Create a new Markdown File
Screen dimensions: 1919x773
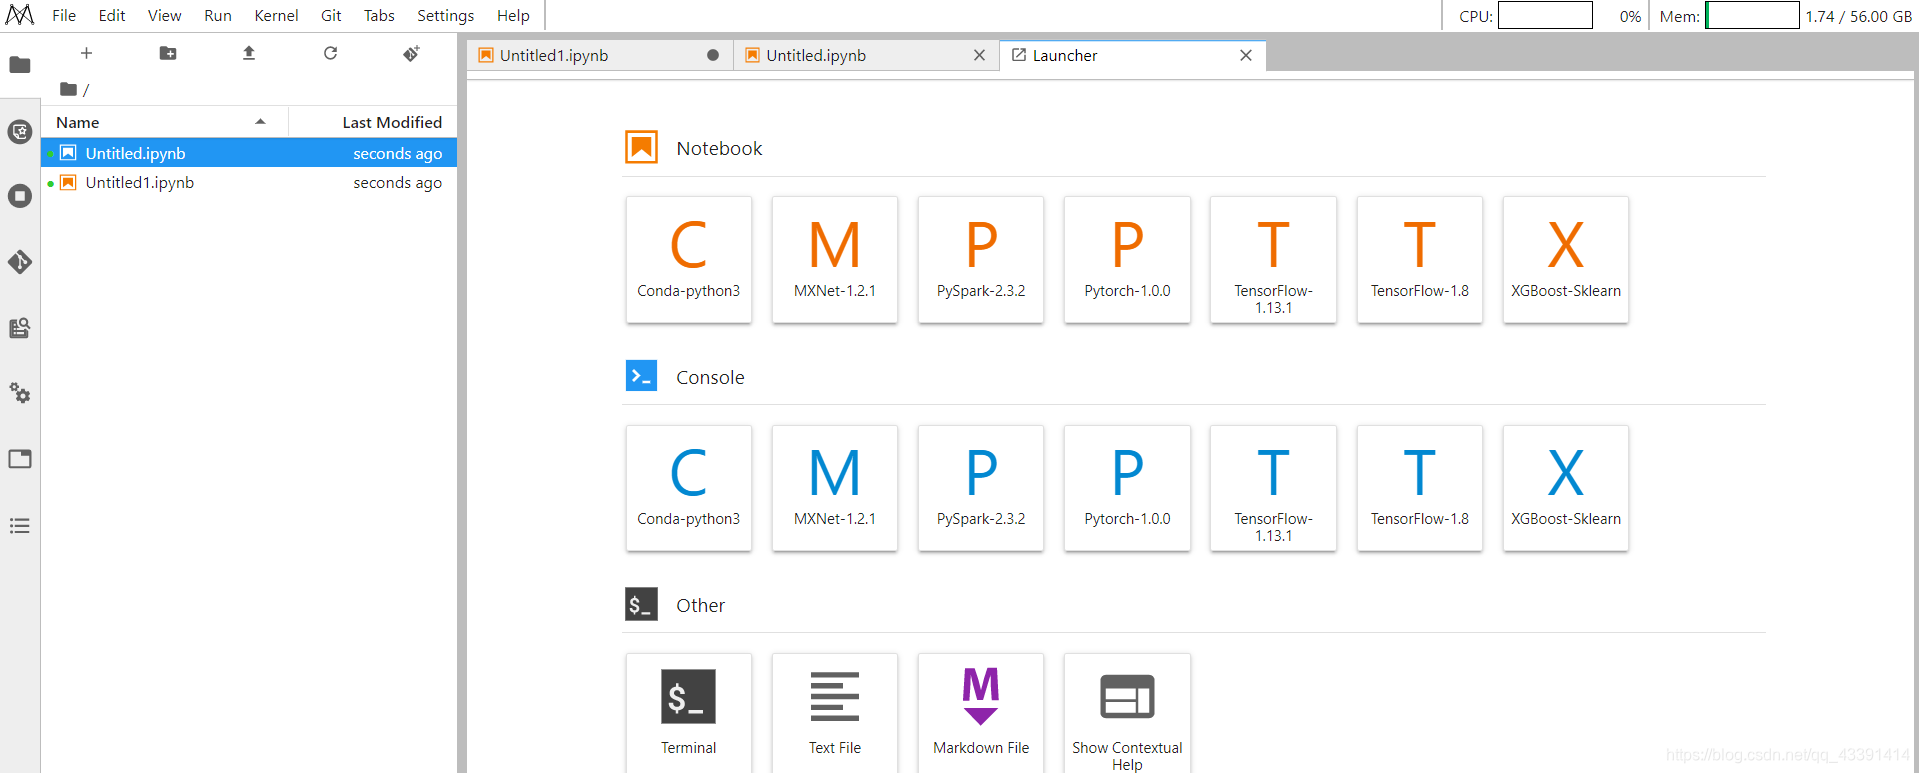coord(981,713)
